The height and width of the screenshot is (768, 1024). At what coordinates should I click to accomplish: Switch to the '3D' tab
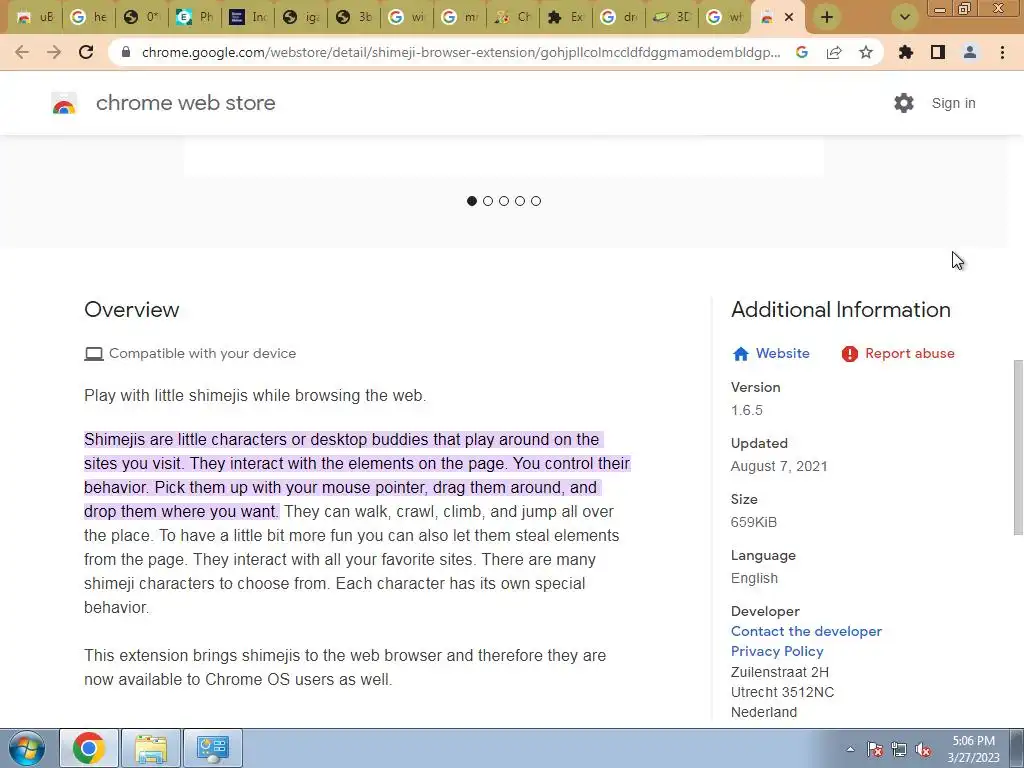pyautogui.click(x=671, y=18)
